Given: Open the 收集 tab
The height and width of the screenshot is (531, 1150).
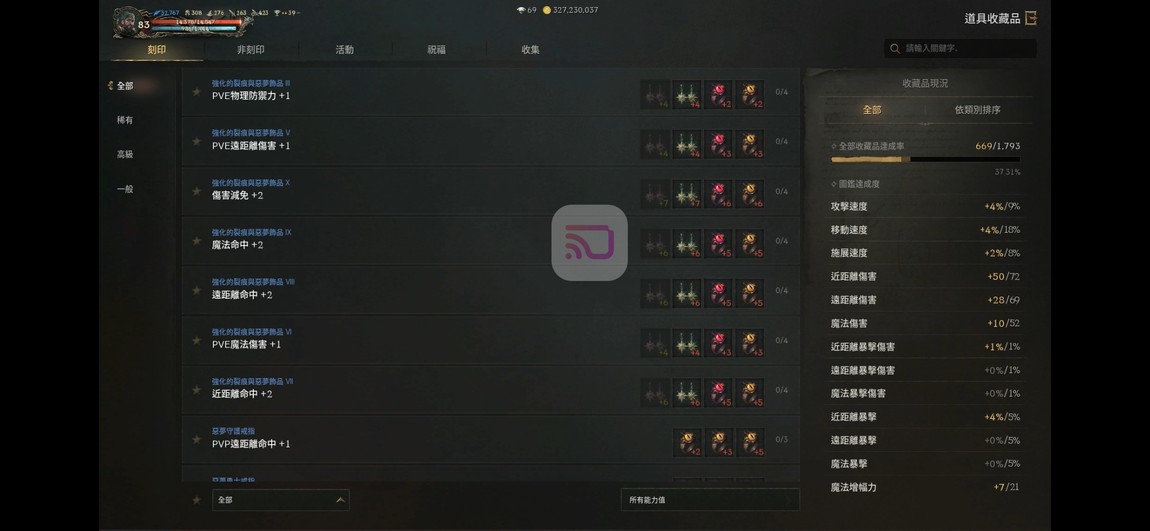Looking at the screenshot, I should 530,50.
